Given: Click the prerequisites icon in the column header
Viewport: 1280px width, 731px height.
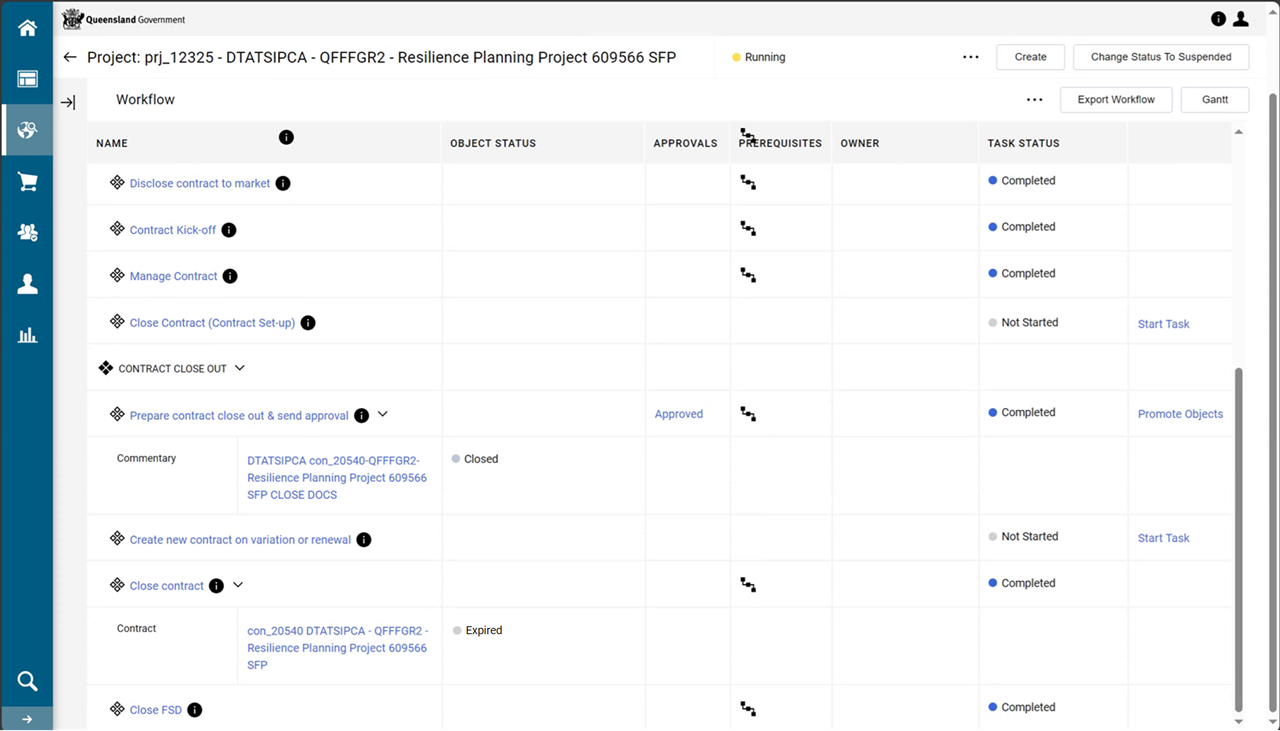Looking at the screenshot, I should coord(748,134).
